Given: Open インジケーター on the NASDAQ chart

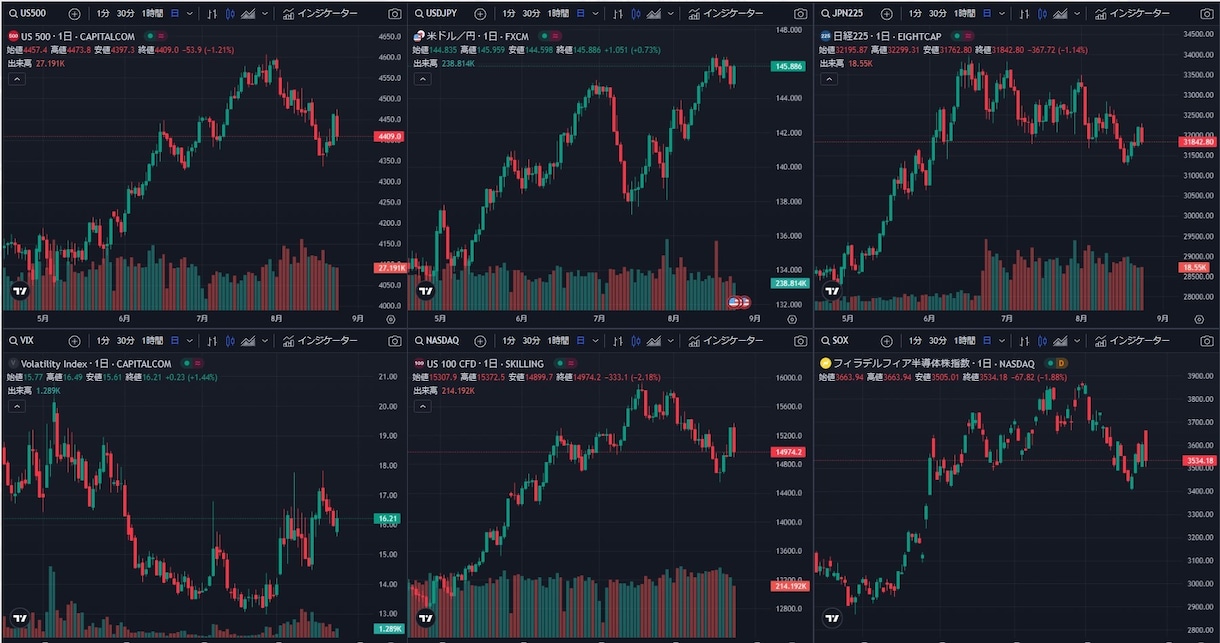Looking at the screenshot, I should point(725,341).
